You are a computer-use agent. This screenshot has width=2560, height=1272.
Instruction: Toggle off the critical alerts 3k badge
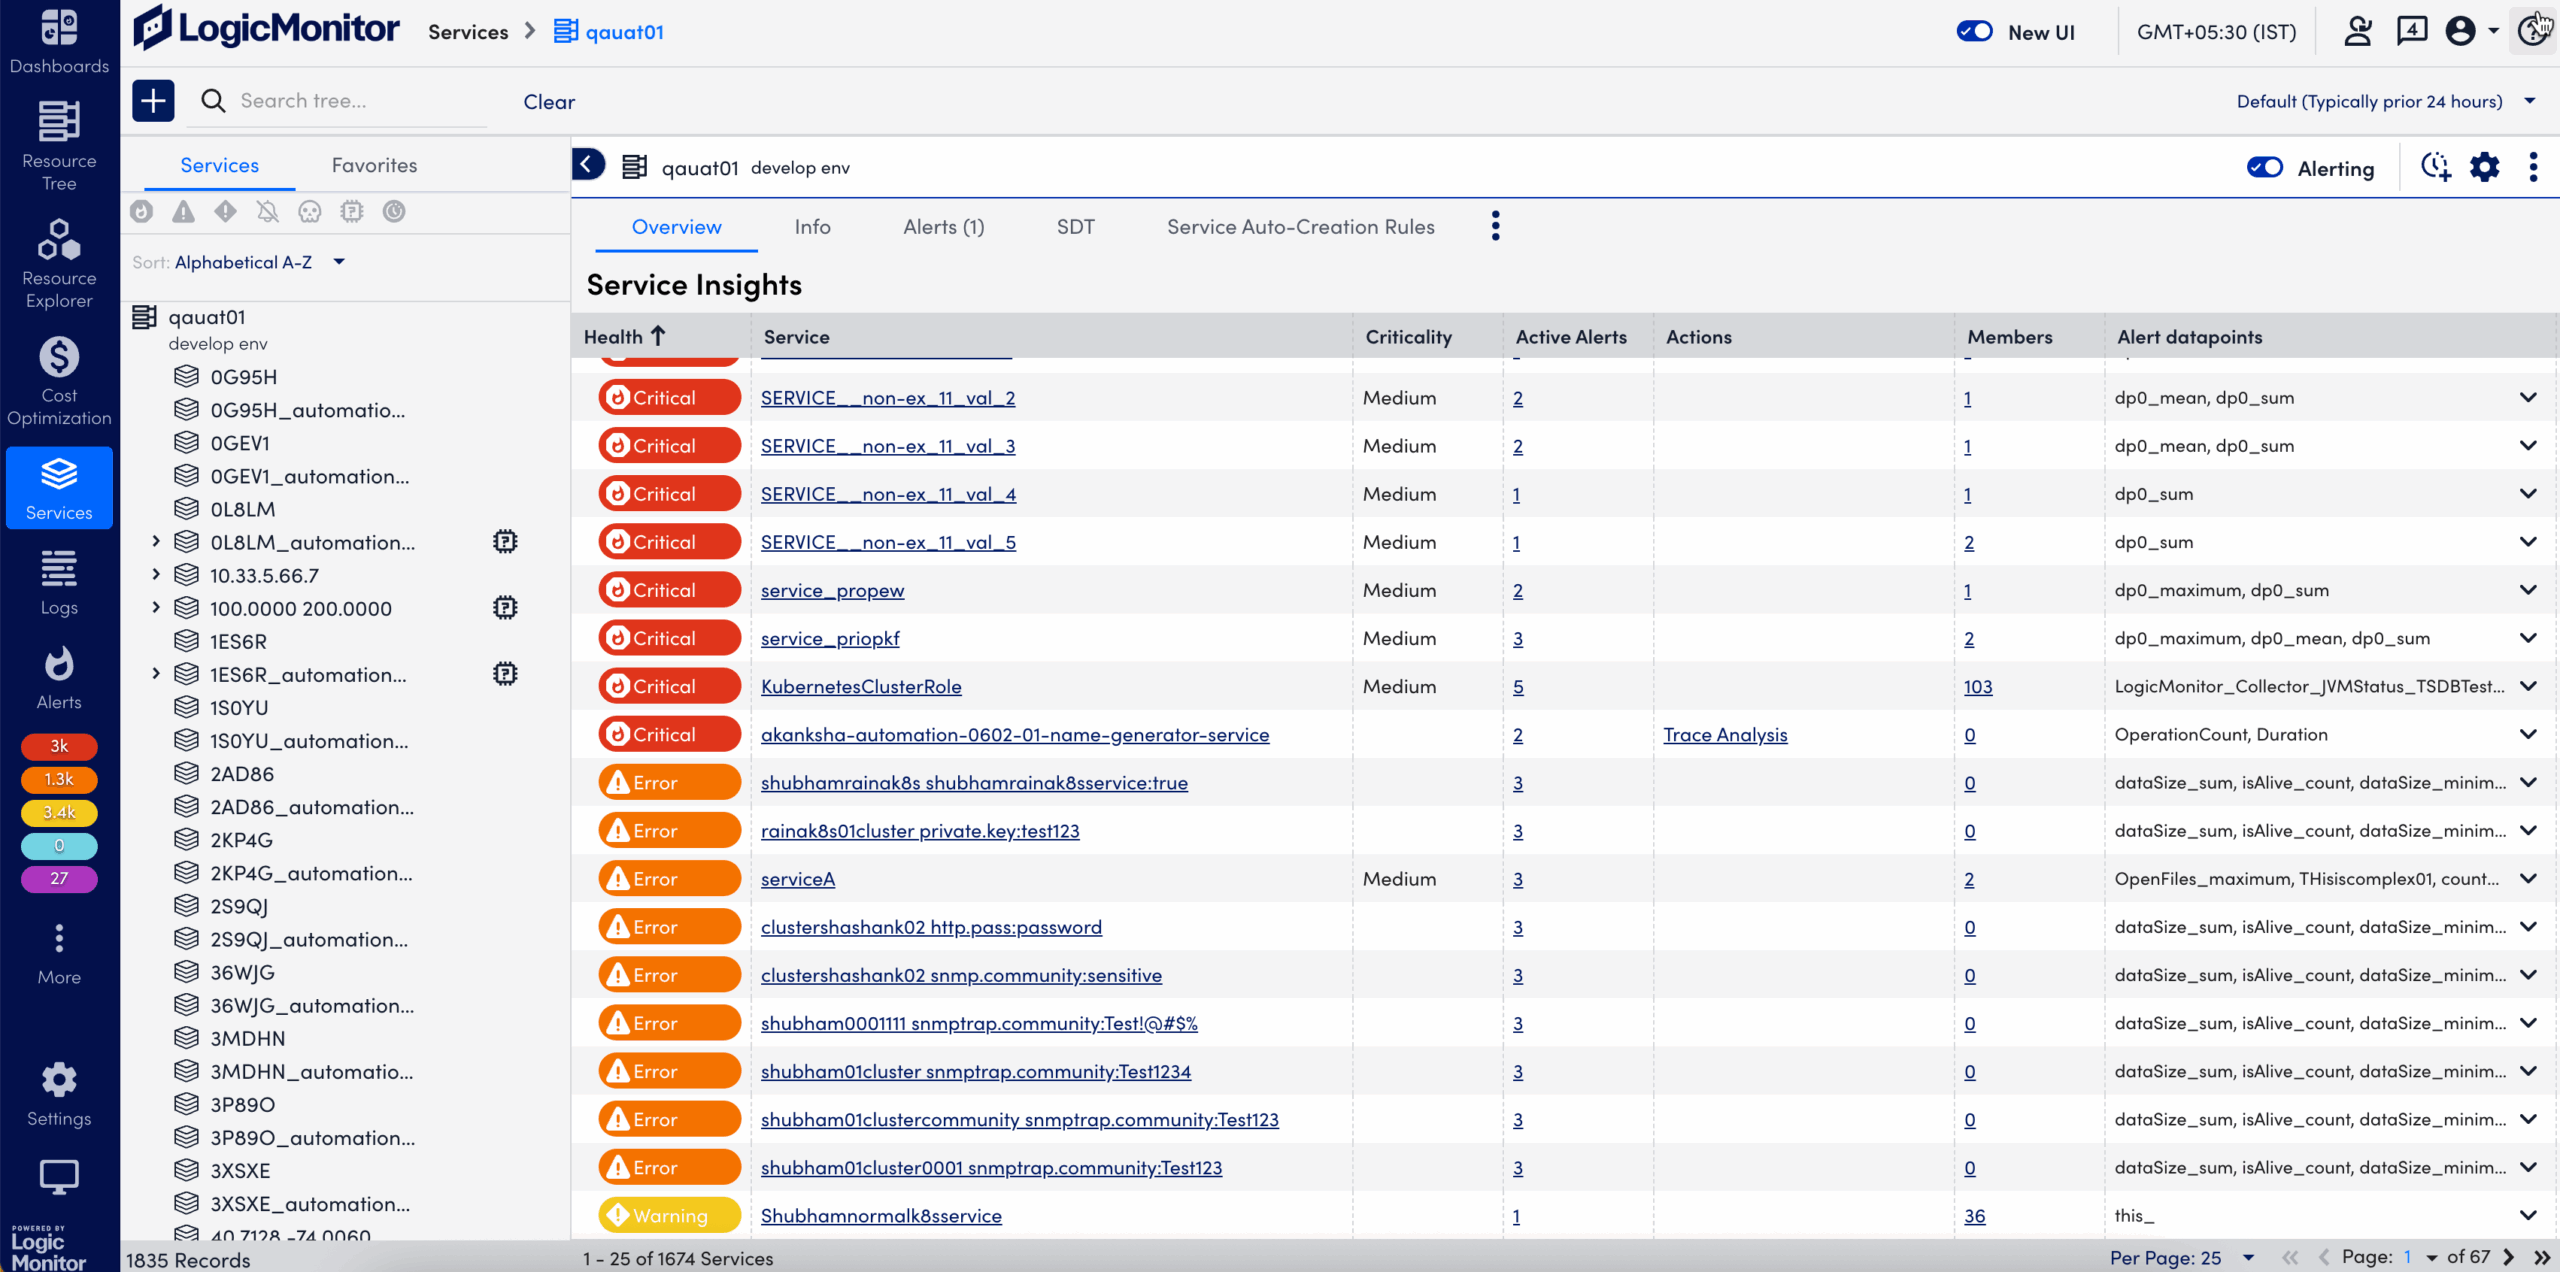pyautogui.click(x=58, y=746)
